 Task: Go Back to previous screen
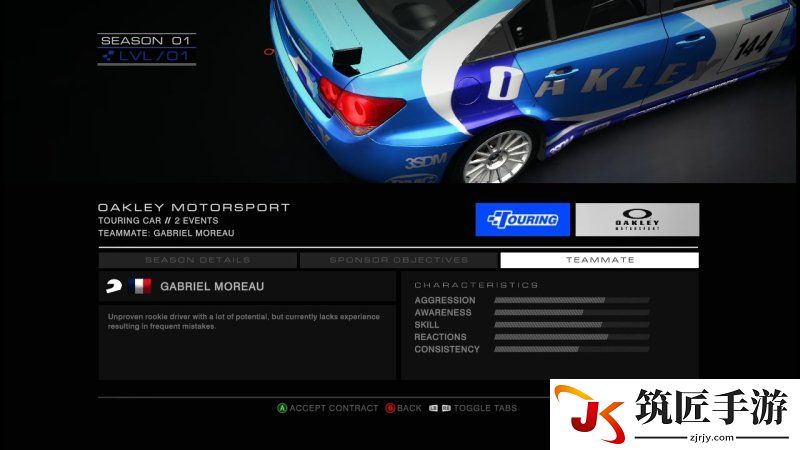coord(409,408)
